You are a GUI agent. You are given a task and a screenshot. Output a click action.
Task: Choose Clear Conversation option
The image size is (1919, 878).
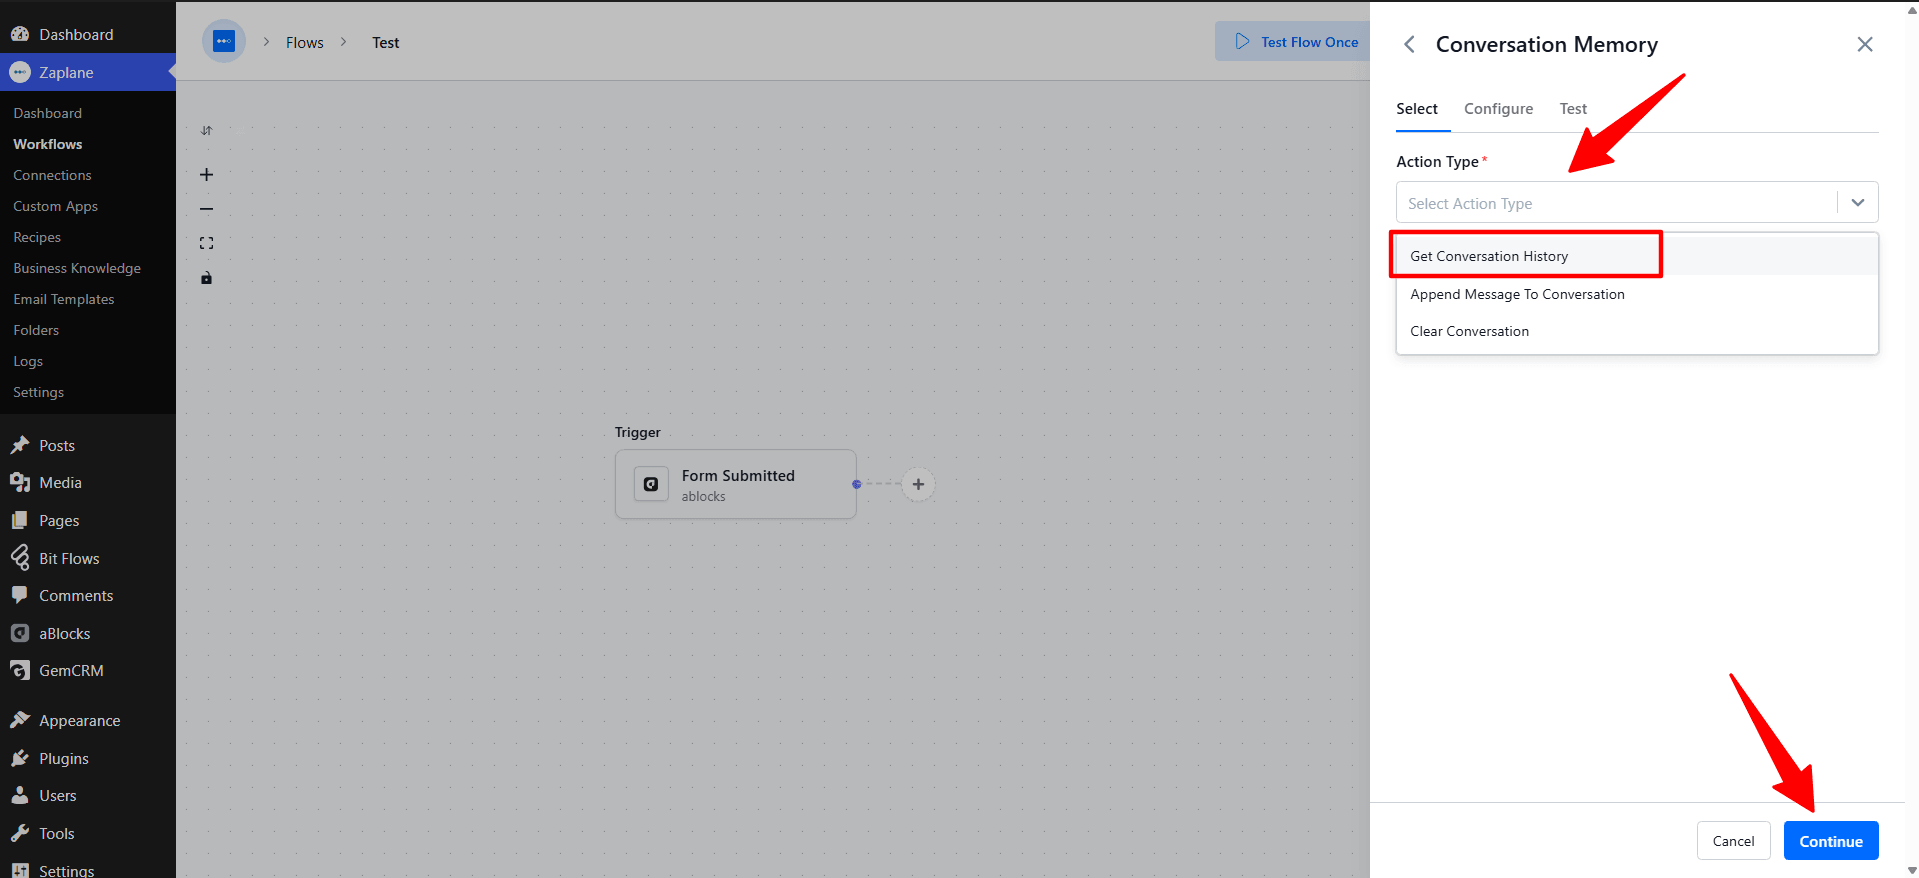(x=1637, y=331)
